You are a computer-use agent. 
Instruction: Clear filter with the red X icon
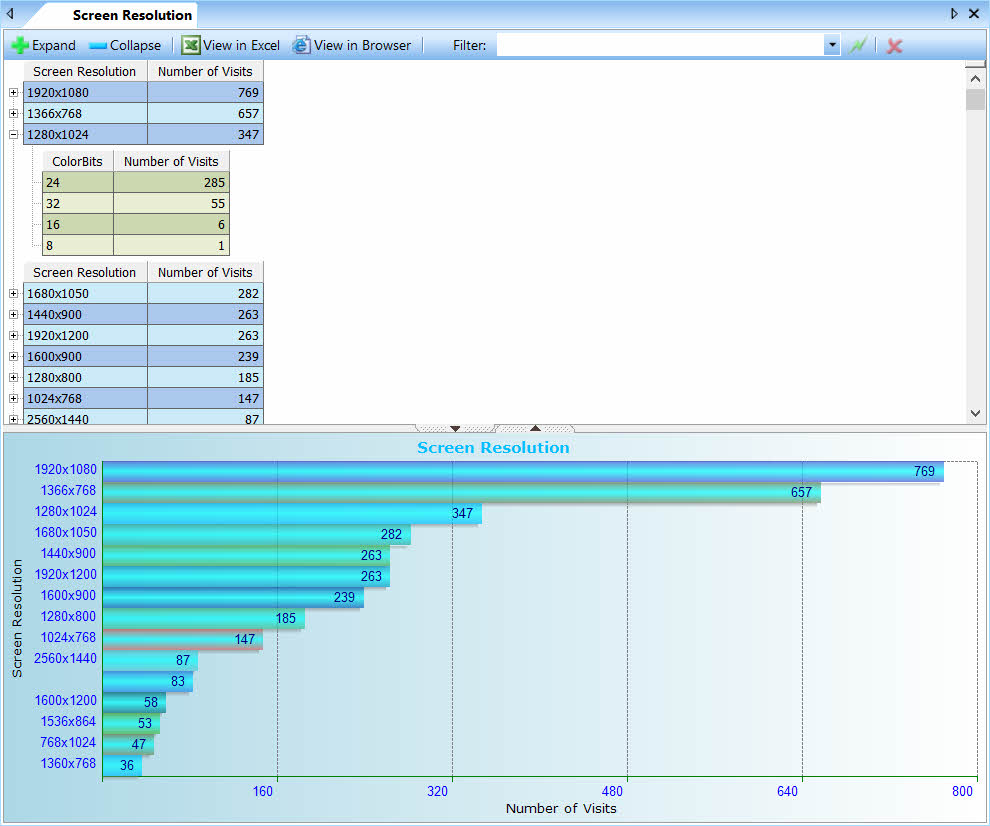click(x=894, y=45)
